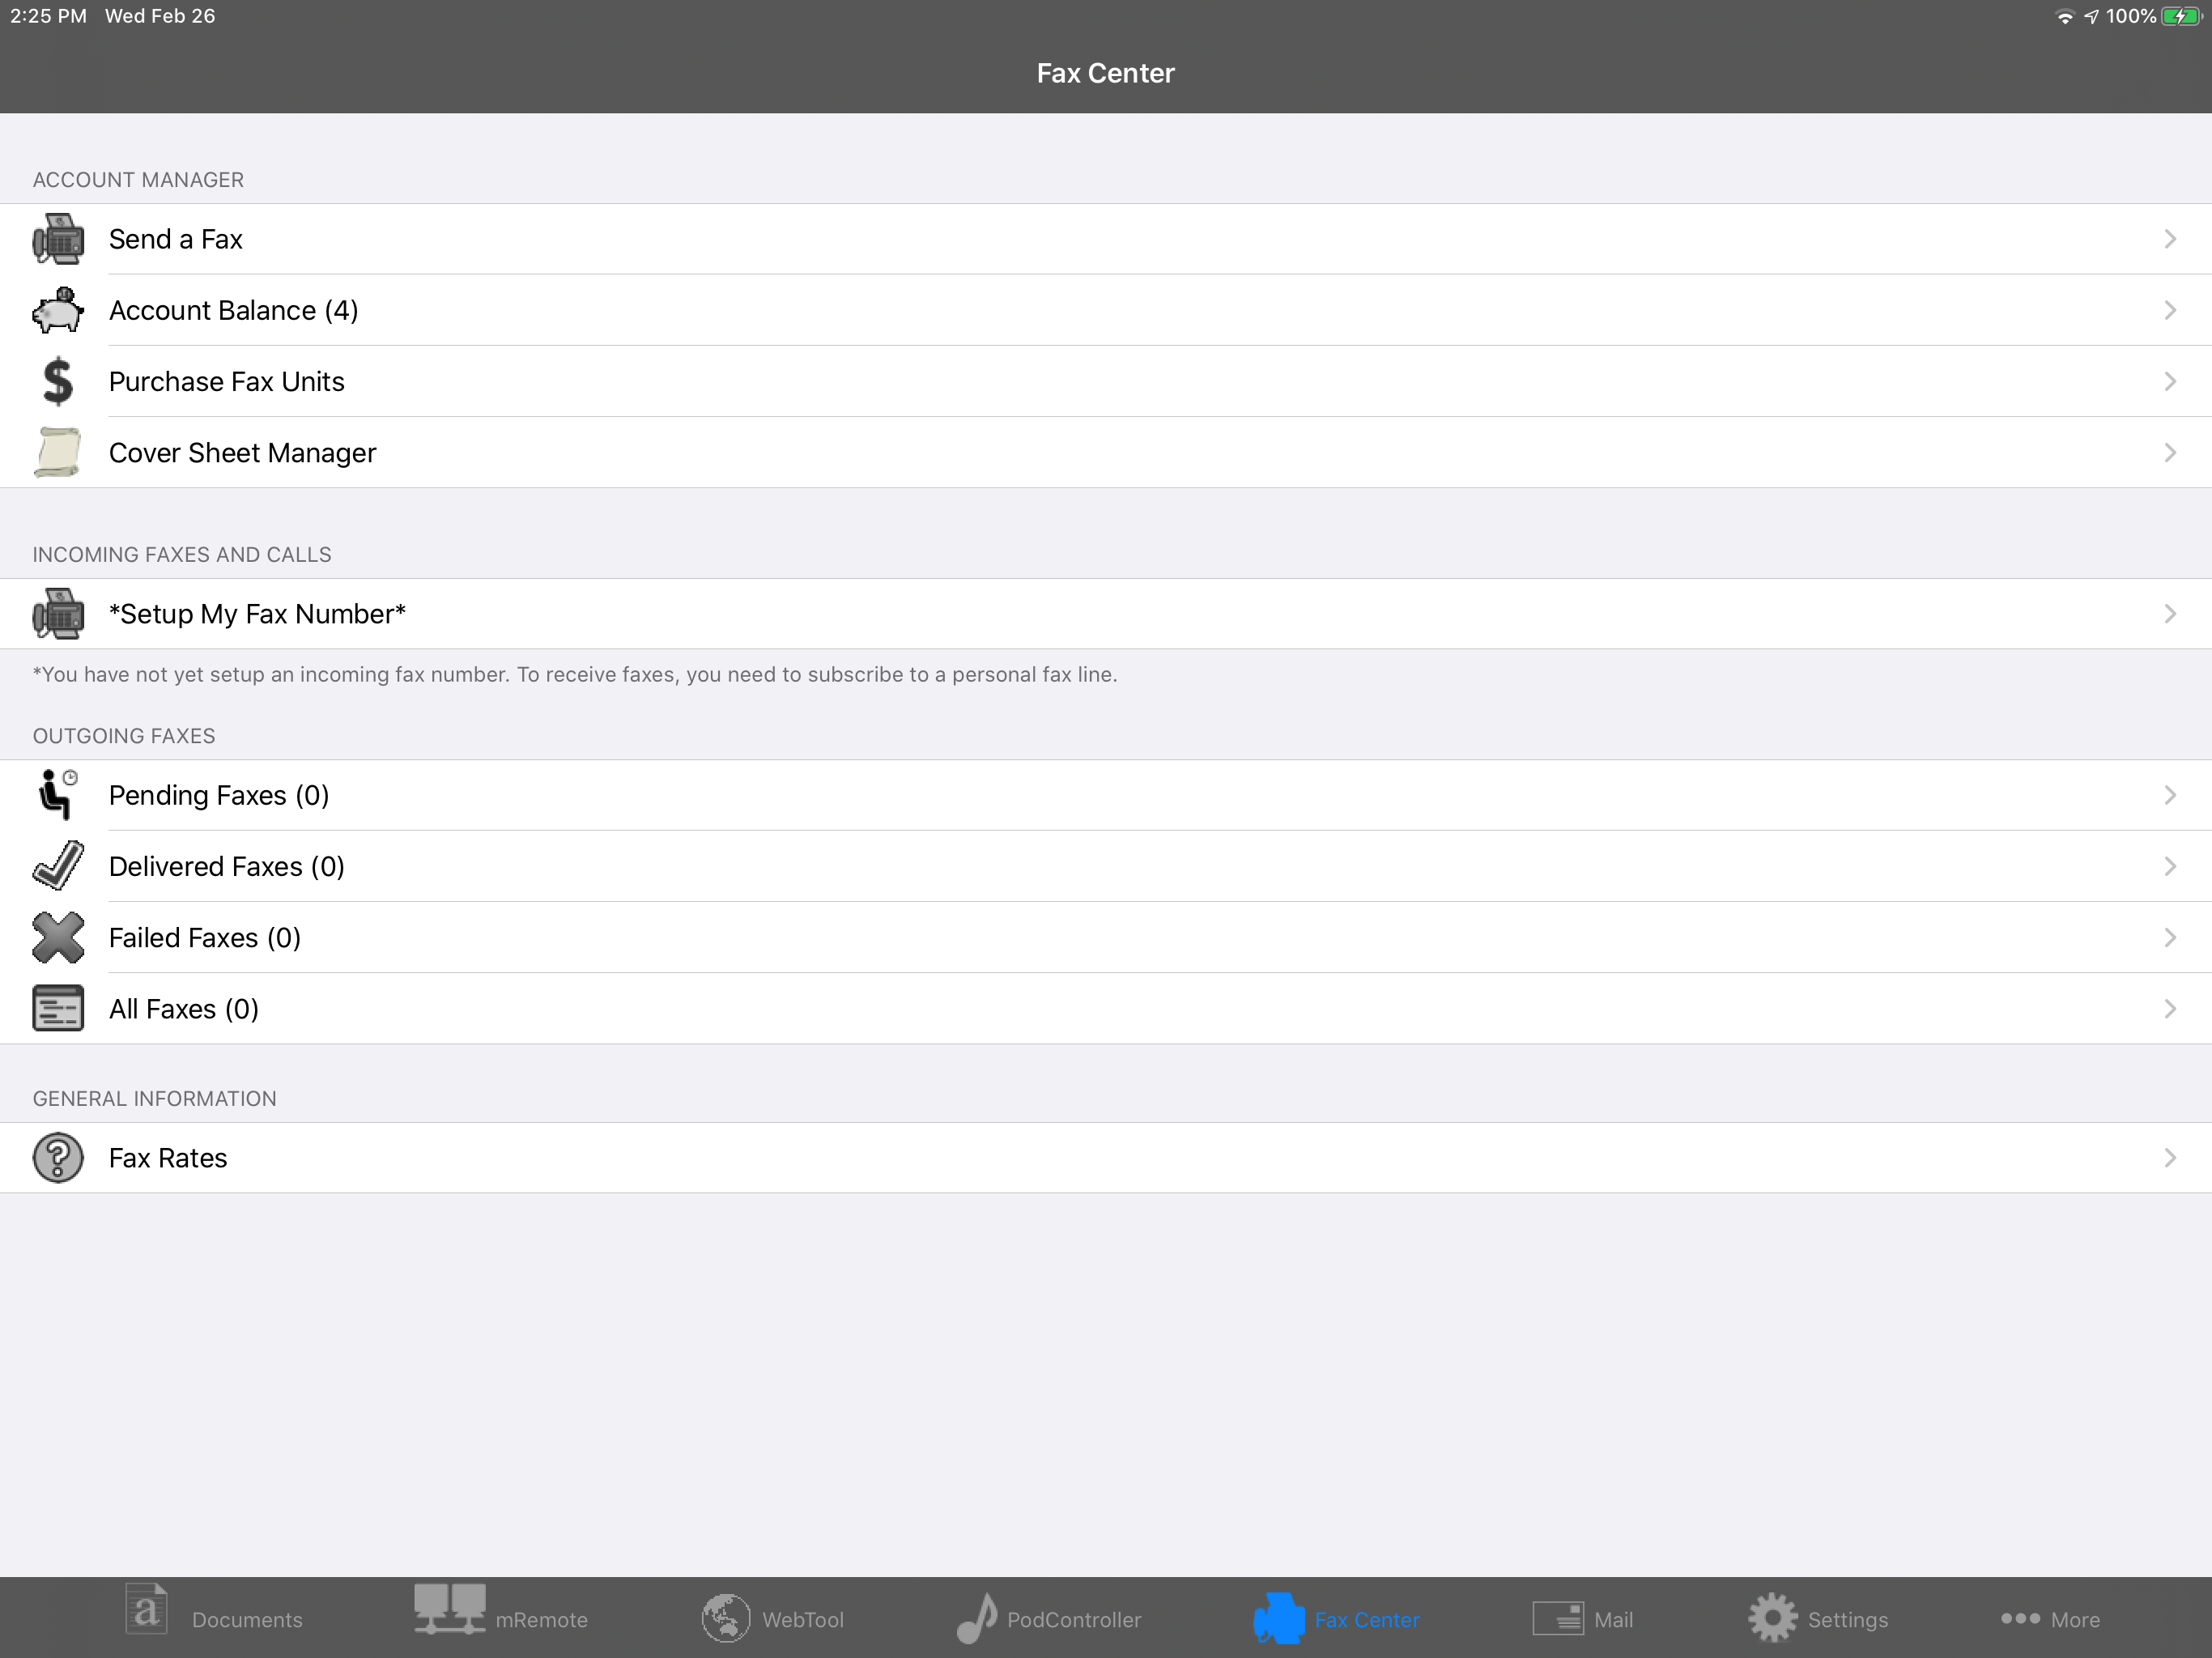The width and height of the screenshot is (2212, 1658).
Task: Tap the More tab with three dots
Action: click(x=2049, y=1616)
